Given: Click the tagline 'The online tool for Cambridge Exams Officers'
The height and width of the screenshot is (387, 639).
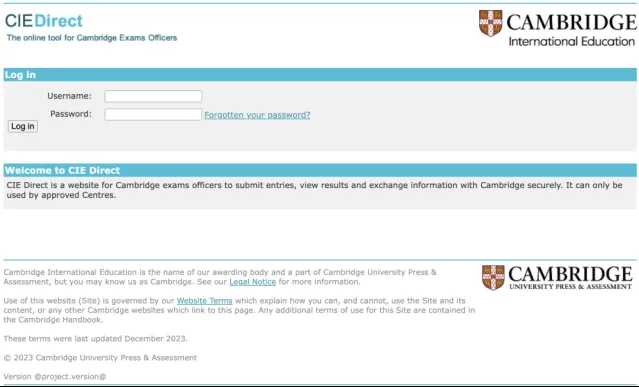Looking at the screenshot, I should coord(92,38).
